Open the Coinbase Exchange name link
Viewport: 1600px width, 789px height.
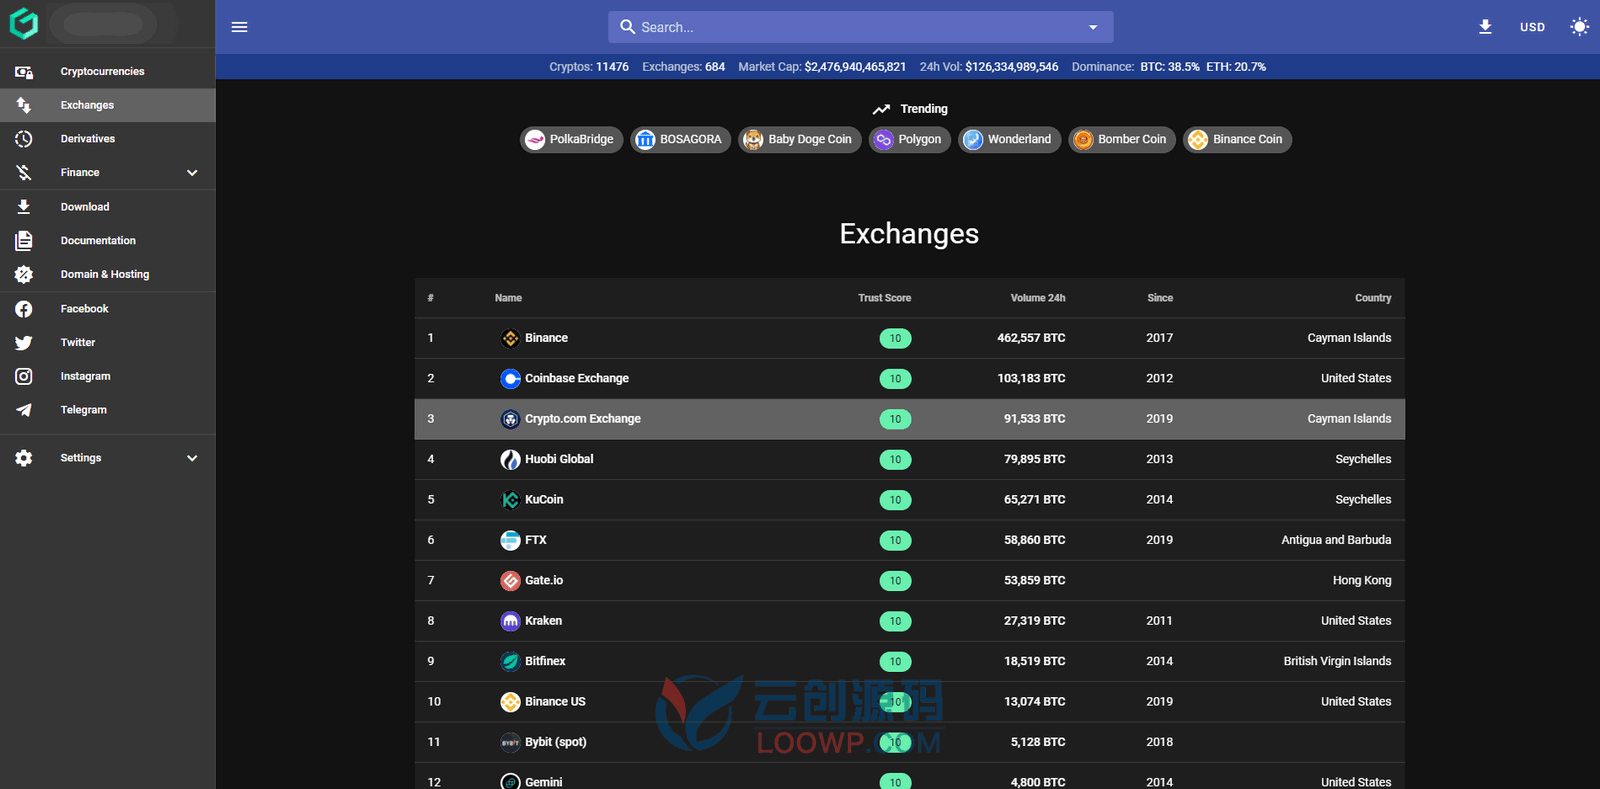(x=577, y=378)
